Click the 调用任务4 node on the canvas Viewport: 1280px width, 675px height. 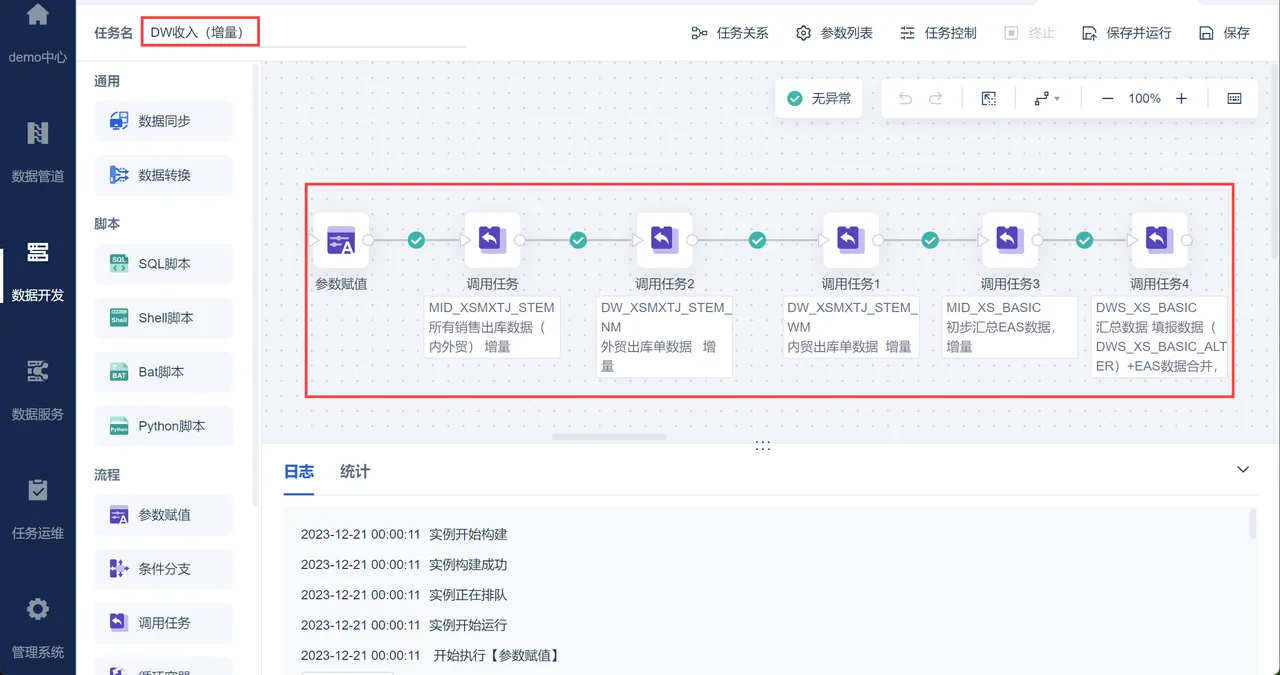tap(1159, 240)
